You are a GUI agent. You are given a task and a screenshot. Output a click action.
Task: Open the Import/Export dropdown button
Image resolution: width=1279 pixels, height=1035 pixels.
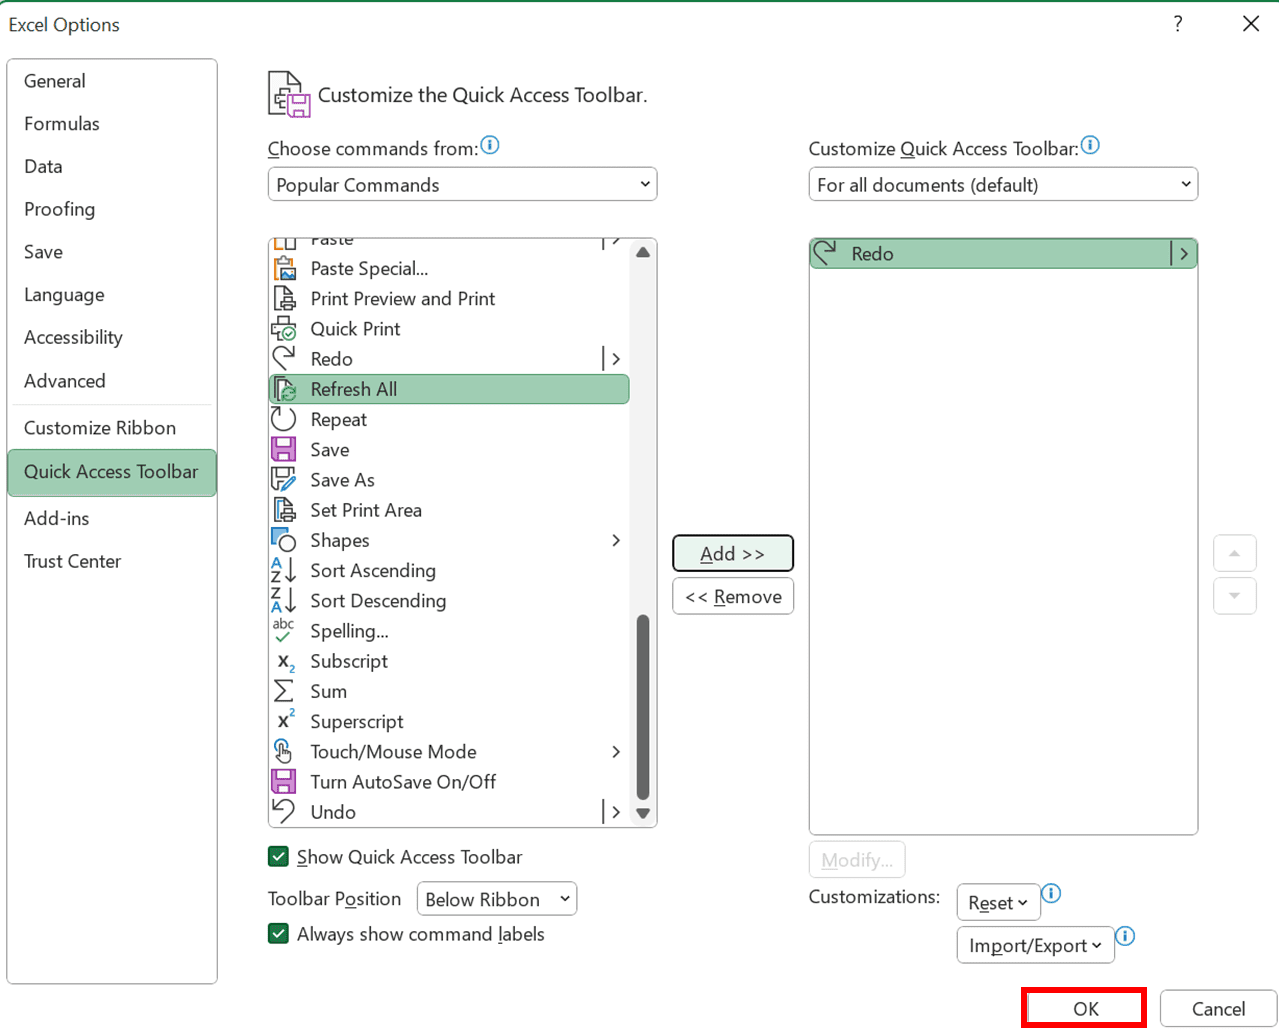coord(1035,945)
